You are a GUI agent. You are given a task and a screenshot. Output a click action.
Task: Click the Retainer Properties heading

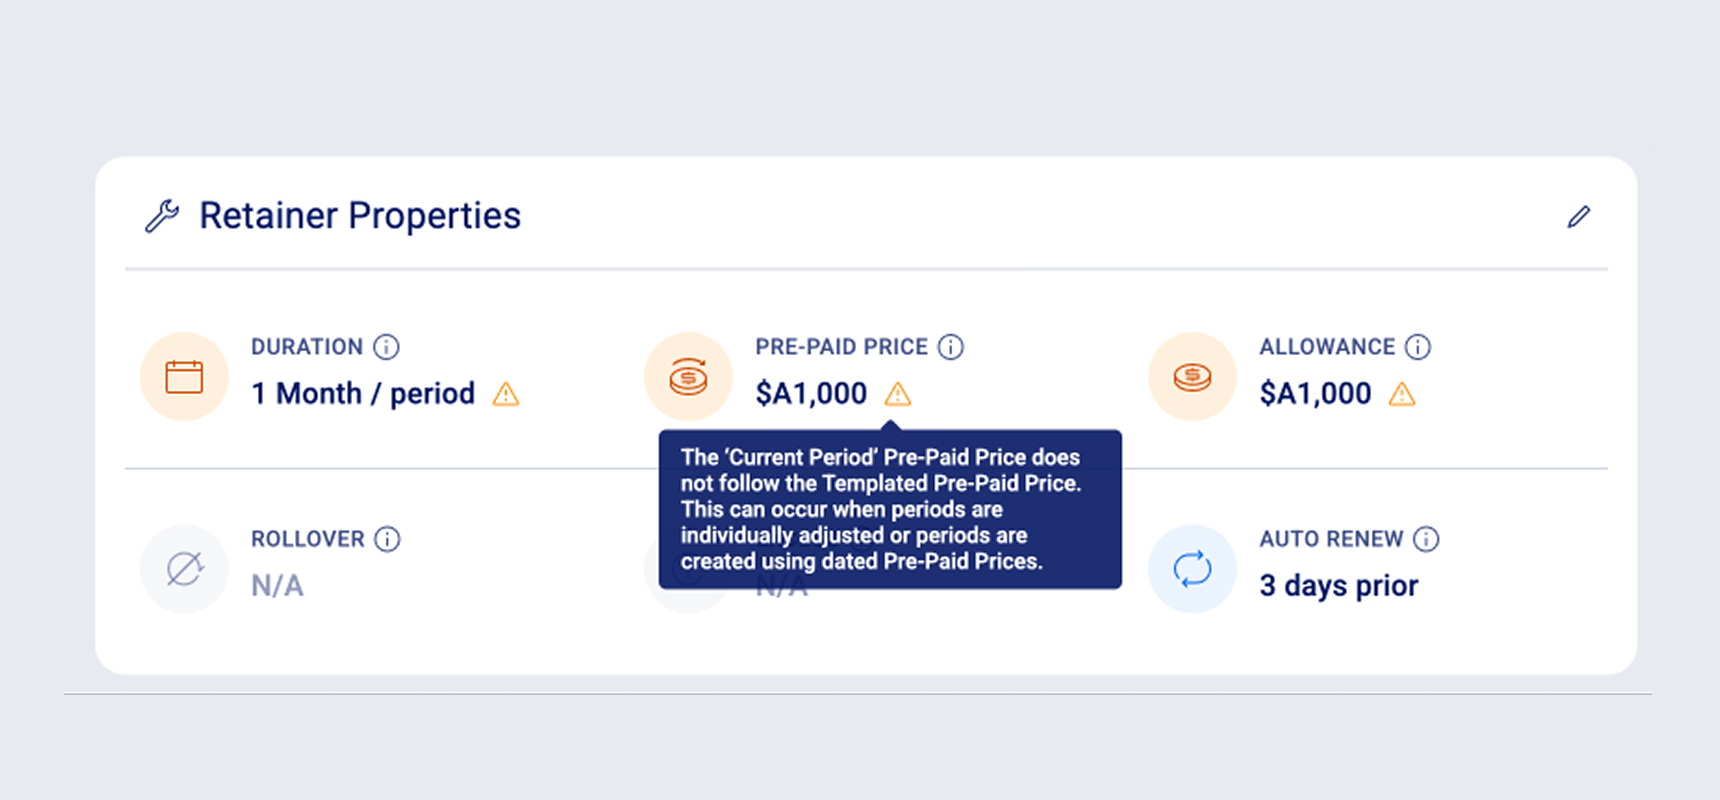360,216
